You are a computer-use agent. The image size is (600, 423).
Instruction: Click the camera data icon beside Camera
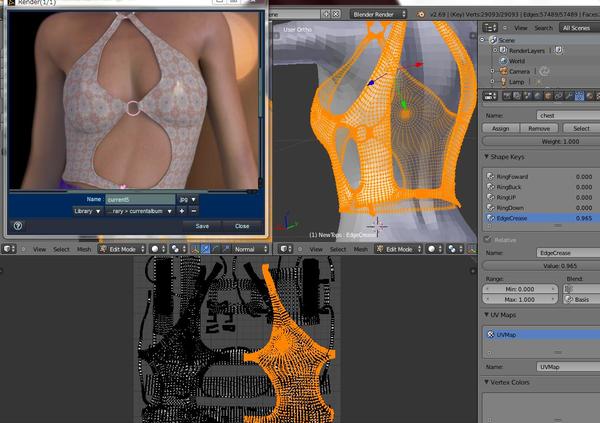tap(544, 71)
